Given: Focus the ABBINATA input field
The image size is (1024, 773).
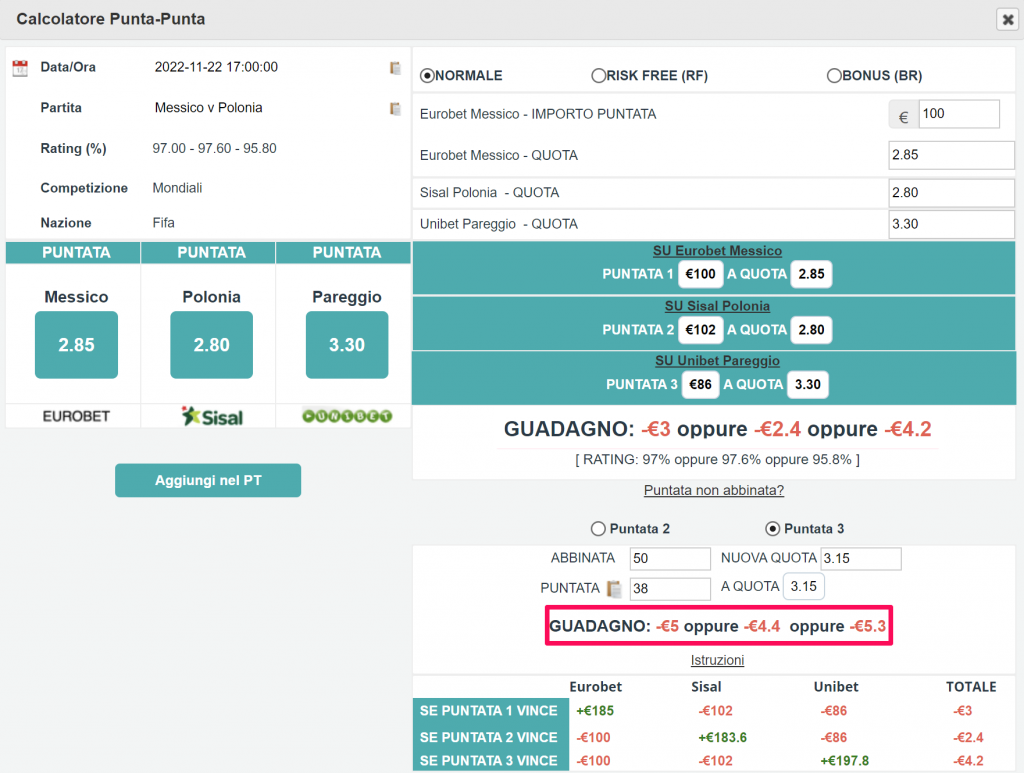Looking at the screenshot, I should [670, 558].
